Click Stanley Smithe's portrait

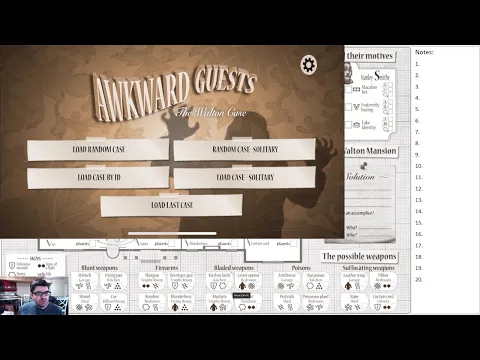(349, 73)
